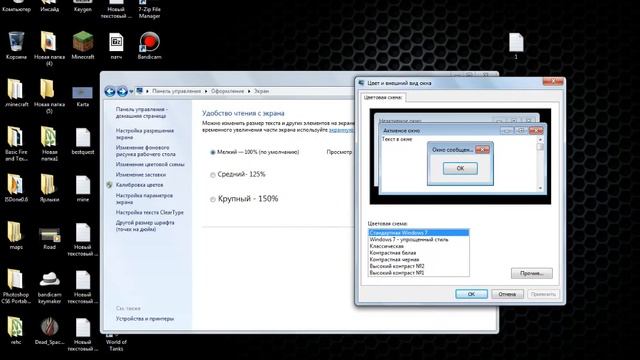Image resolution: width=640 pixels, height=360 pixels.
Task: Choose the Высокий контраст №2 scheme
Action: click(418, 266)
